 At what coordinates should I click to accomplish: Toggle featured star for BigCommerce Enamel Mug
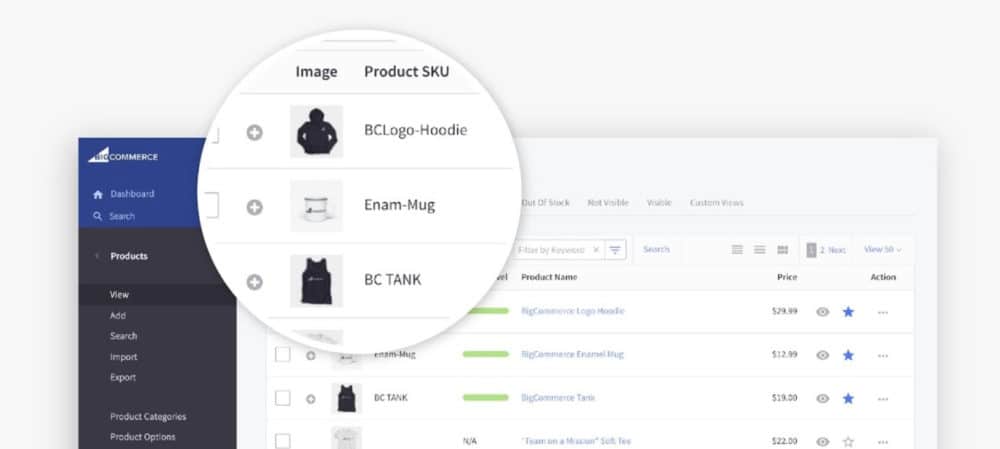848,355
